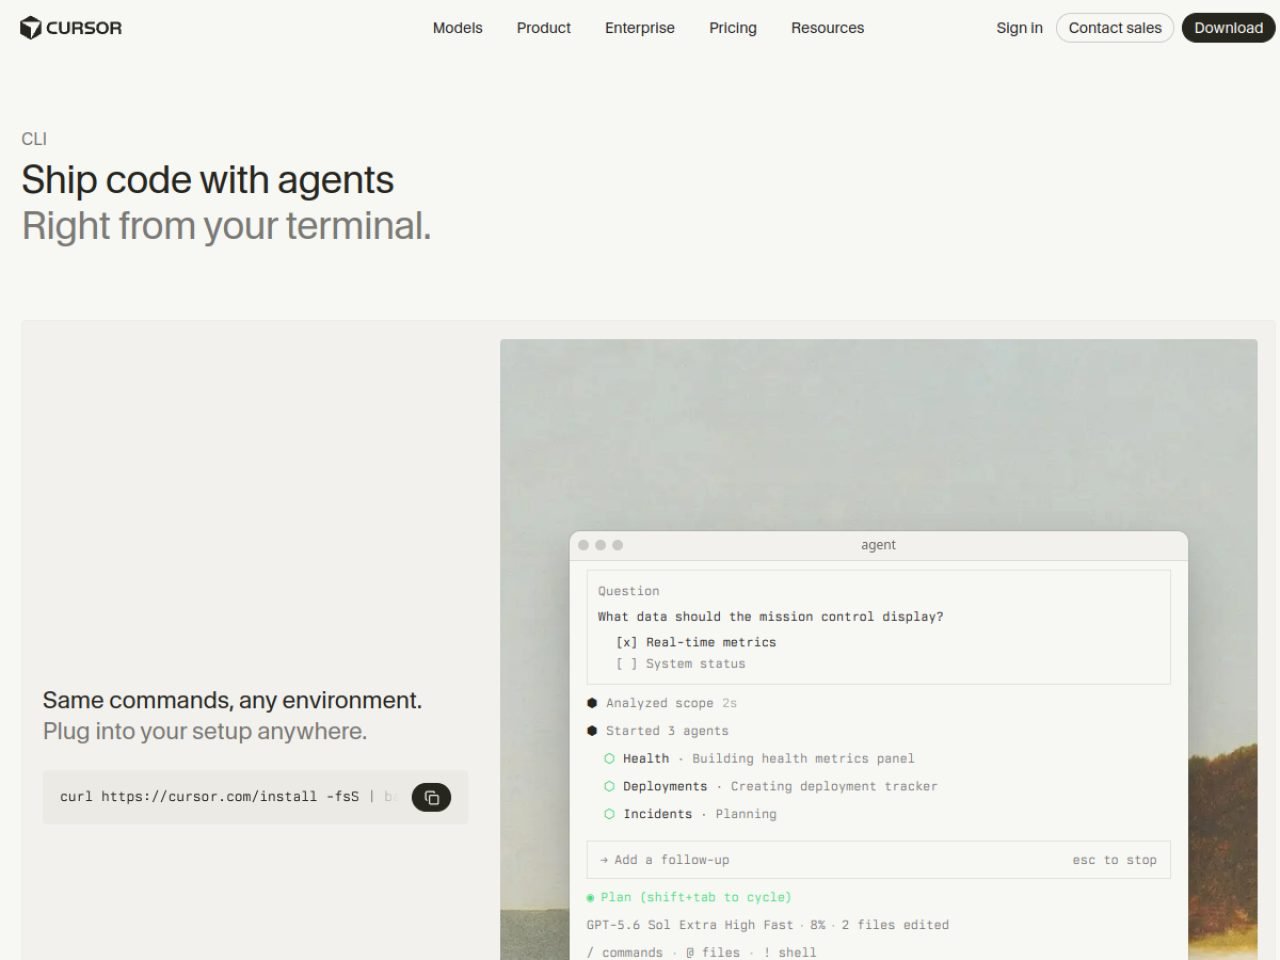The width and height of the screenshot is (1280, 960).
Task: Copy the curl install command
Action: 431,797
